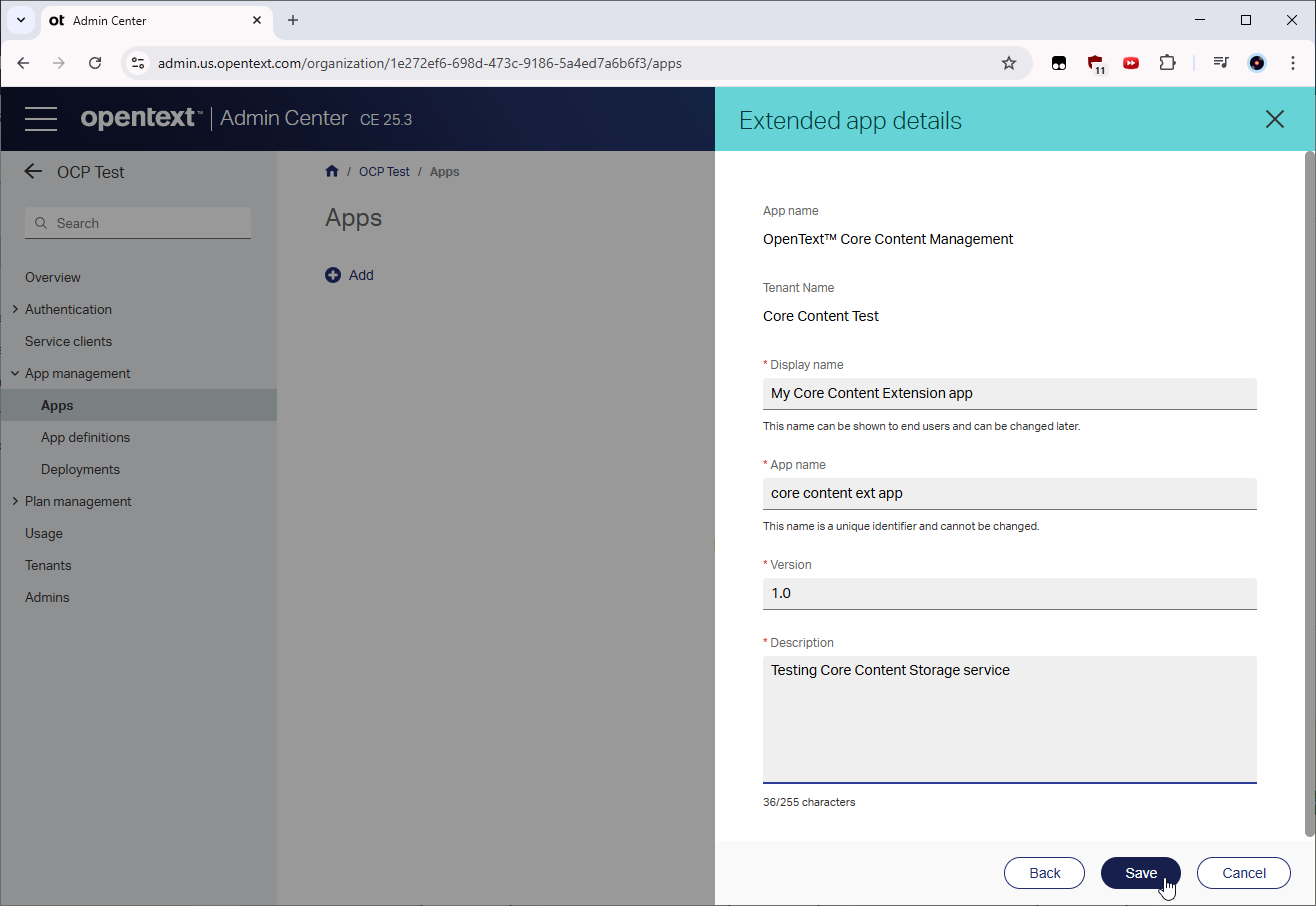
Task: Click the plus icon next to Add
Action: click(333, 275)
